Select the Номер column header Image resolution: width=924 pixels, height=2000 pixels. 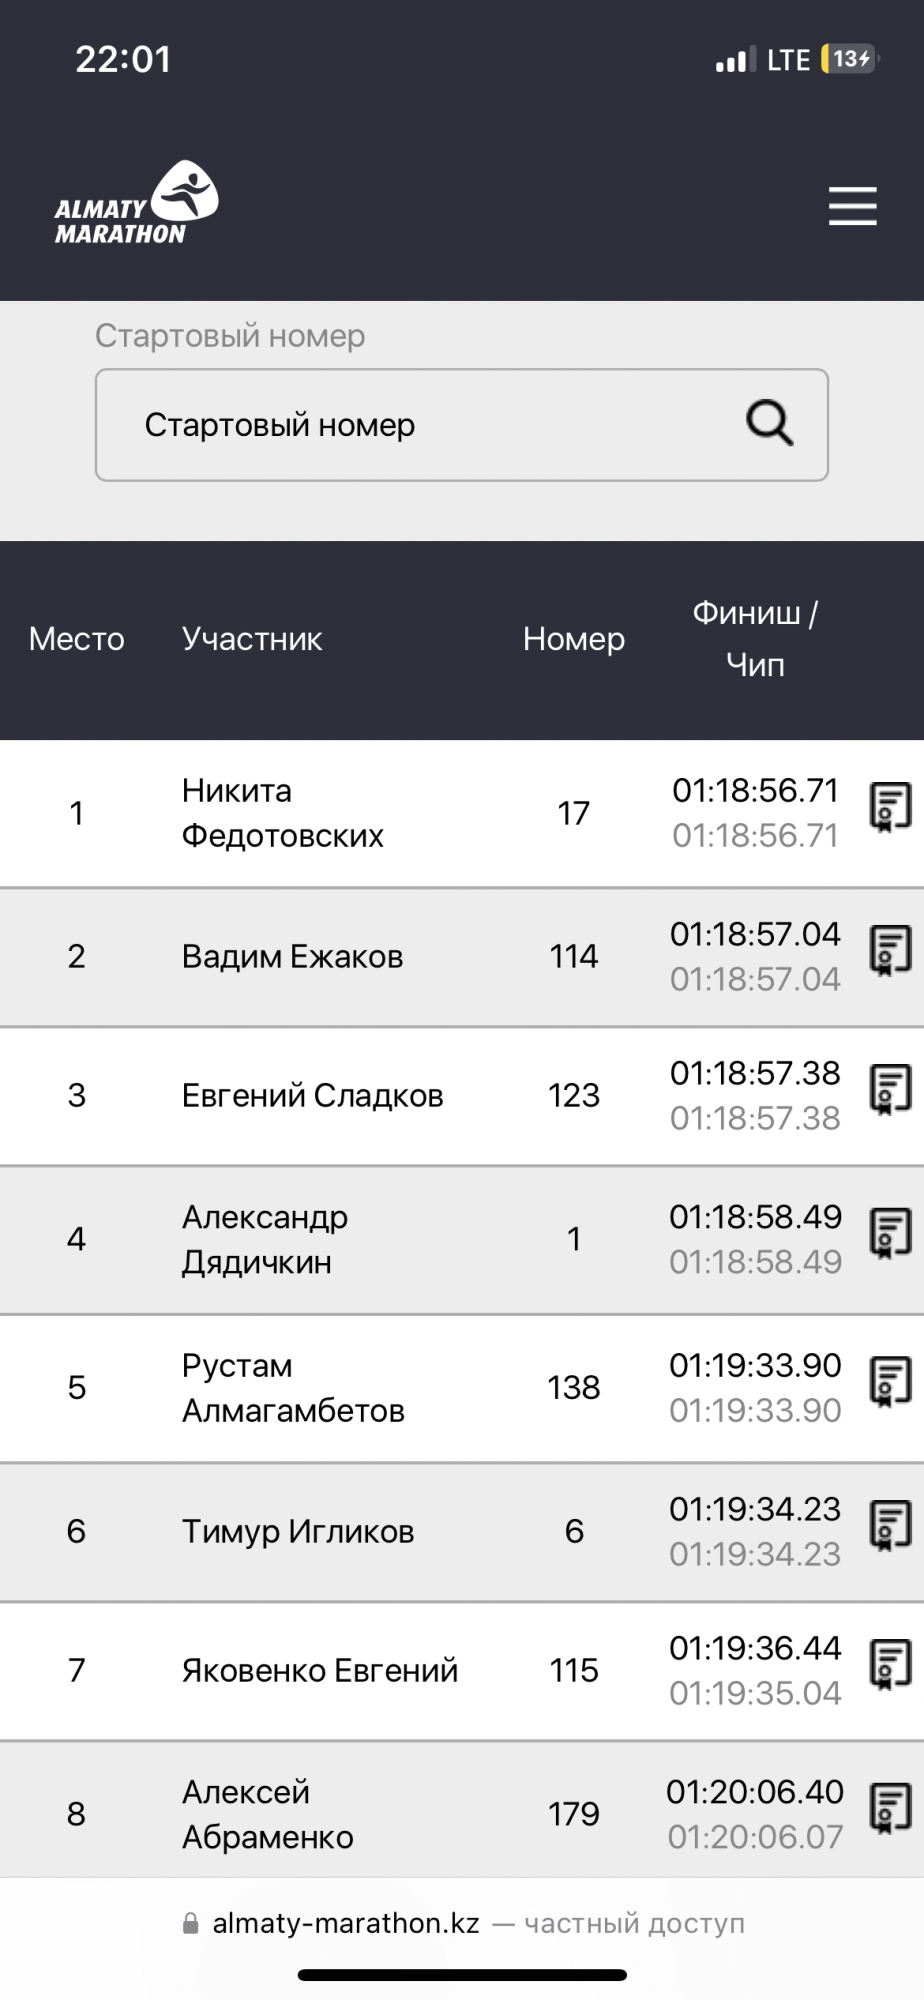click(573, 639)
